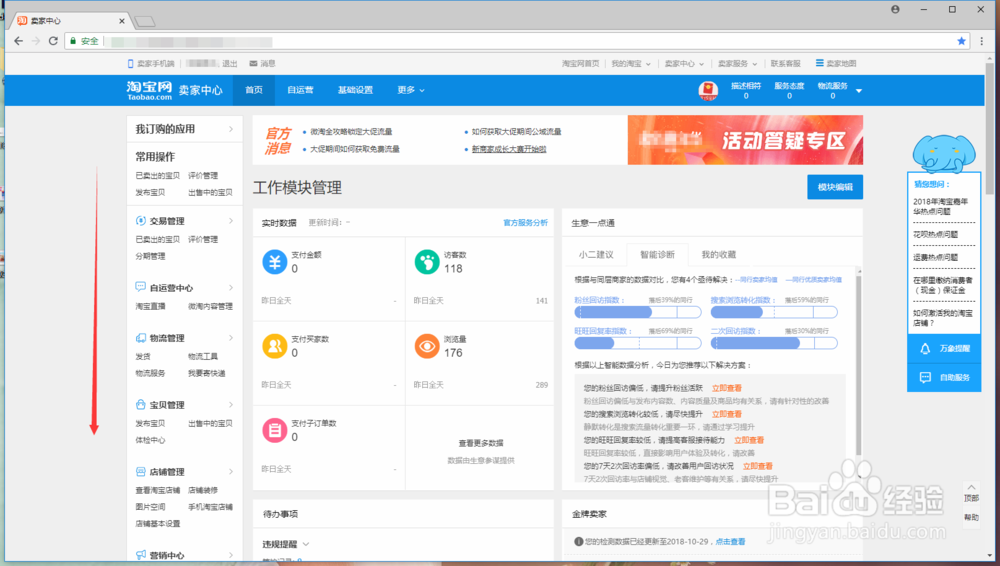
Task: Click the 活动答疑专区 banner
Action: click(x=745, y=140)
